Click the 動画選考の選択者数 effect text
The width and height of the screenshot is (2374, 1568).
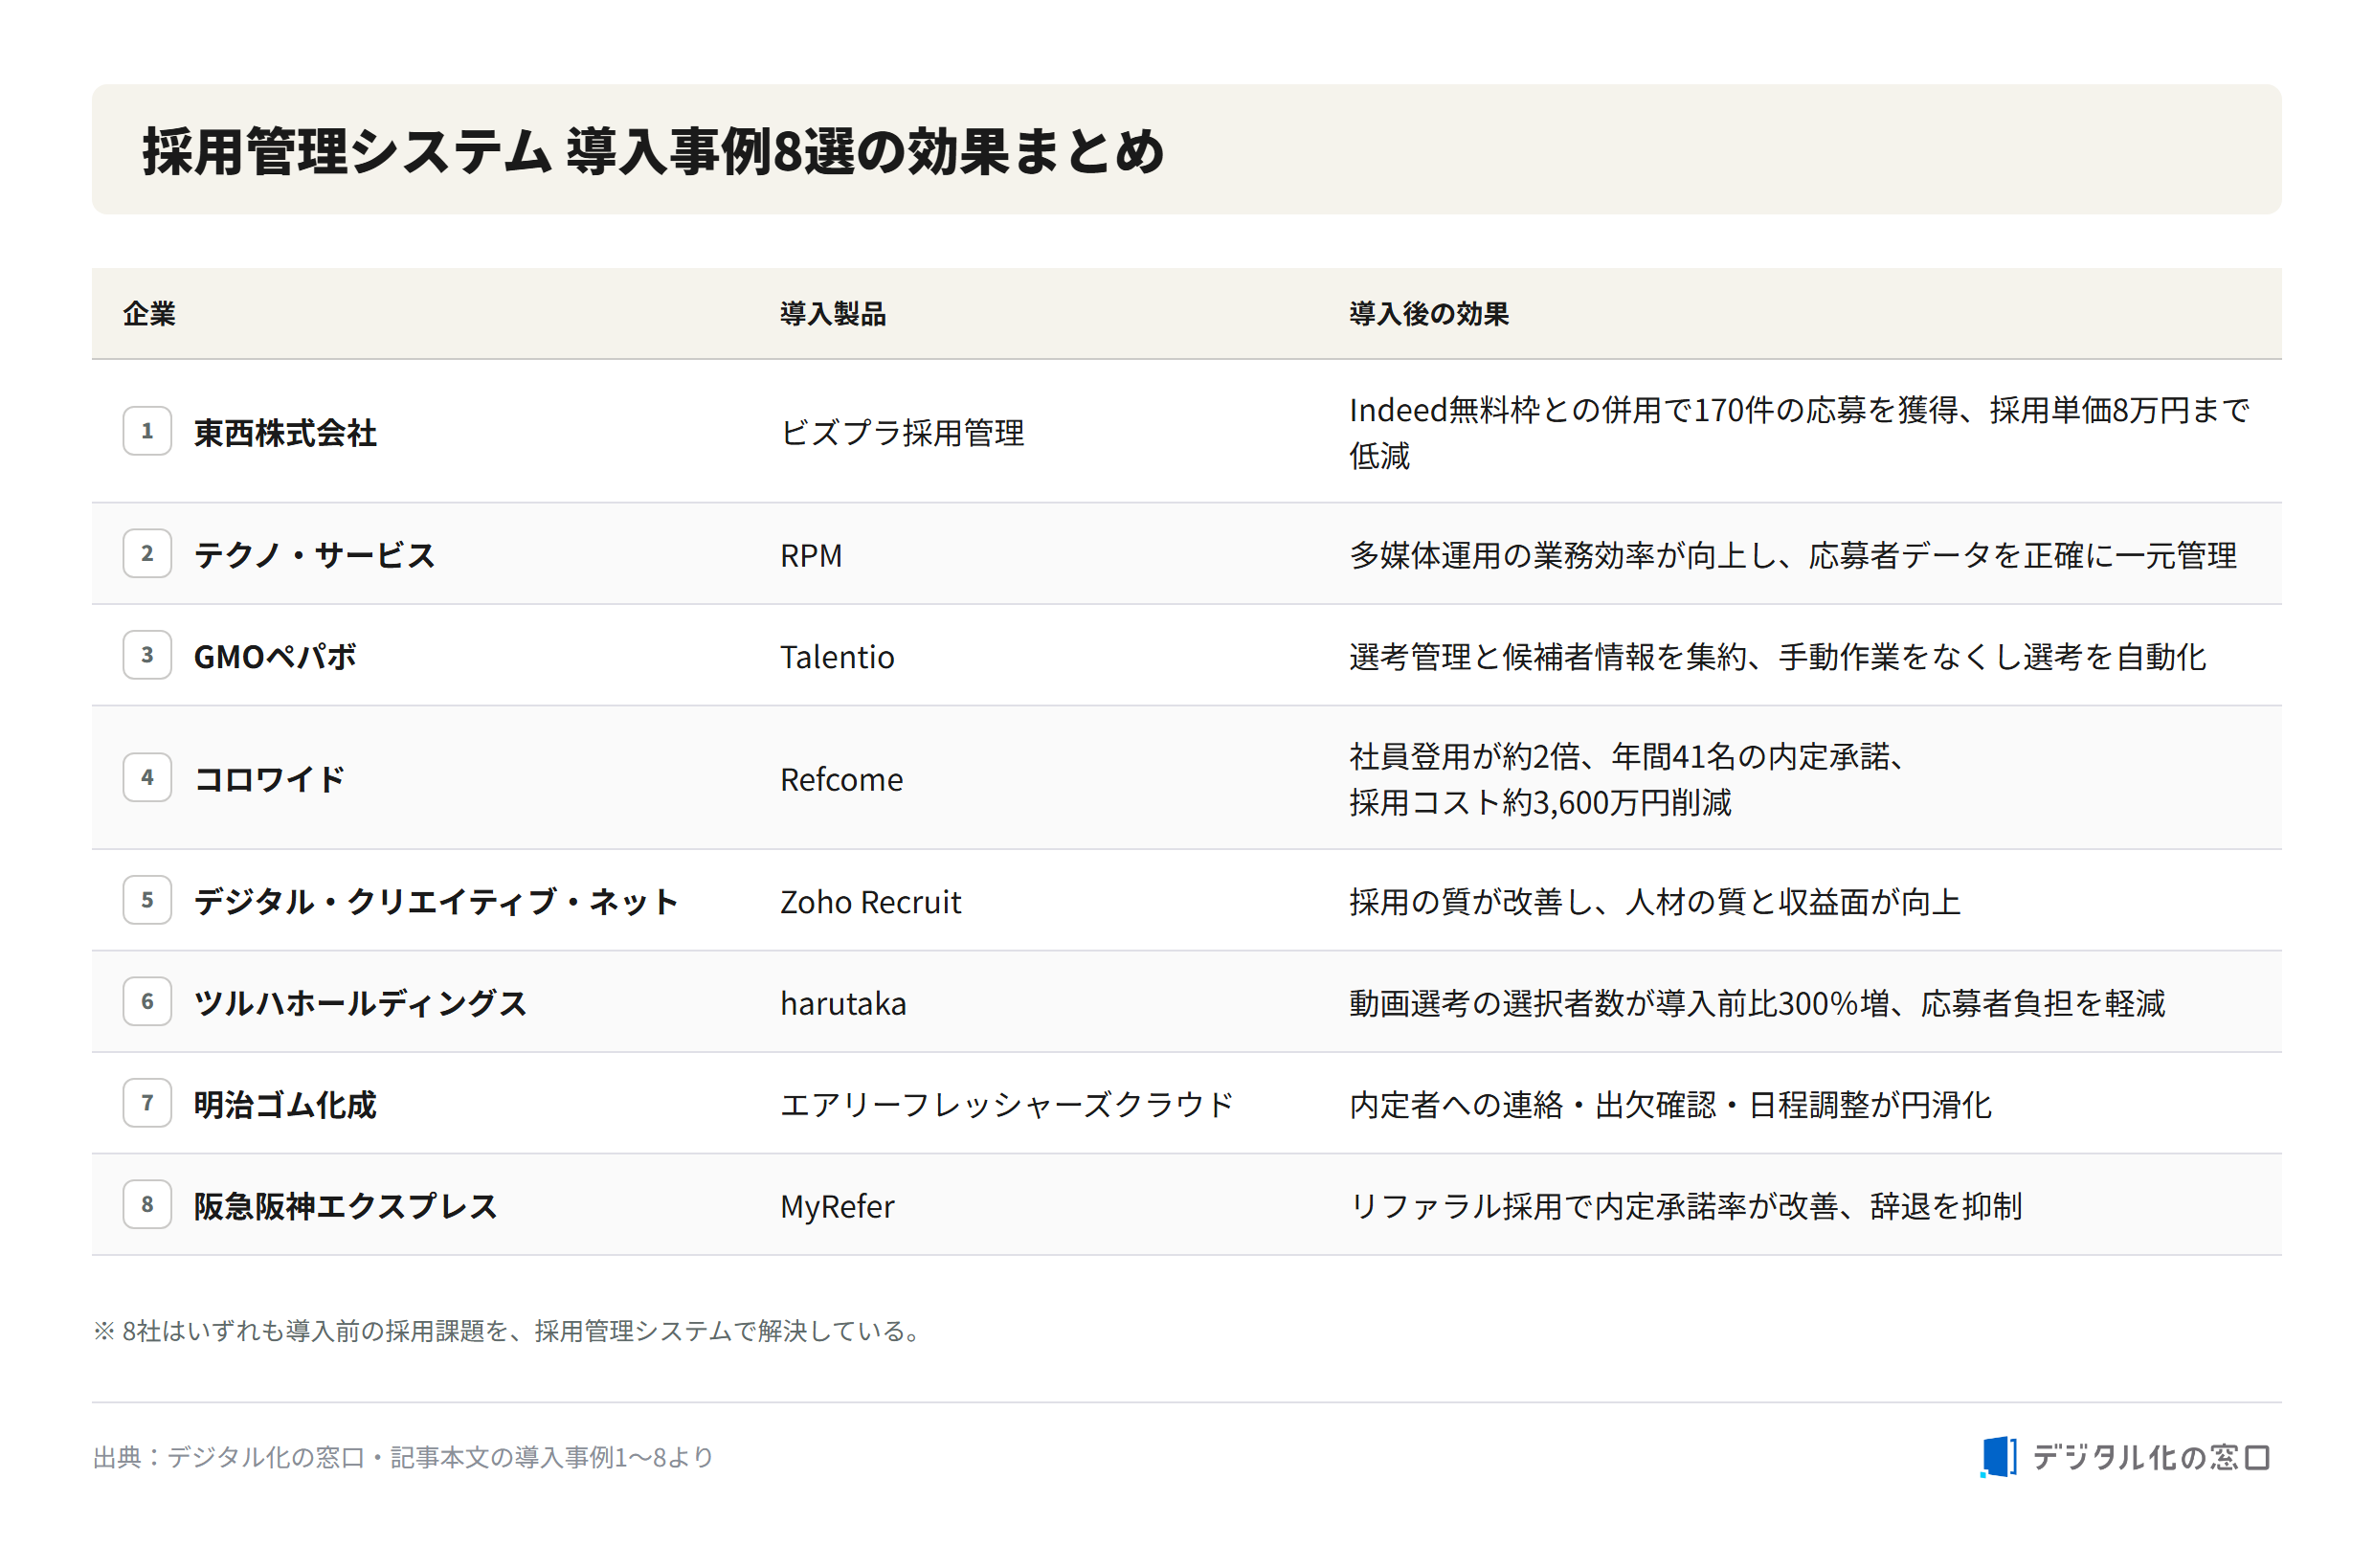pyautogui.click(x=1757, y=1003)
